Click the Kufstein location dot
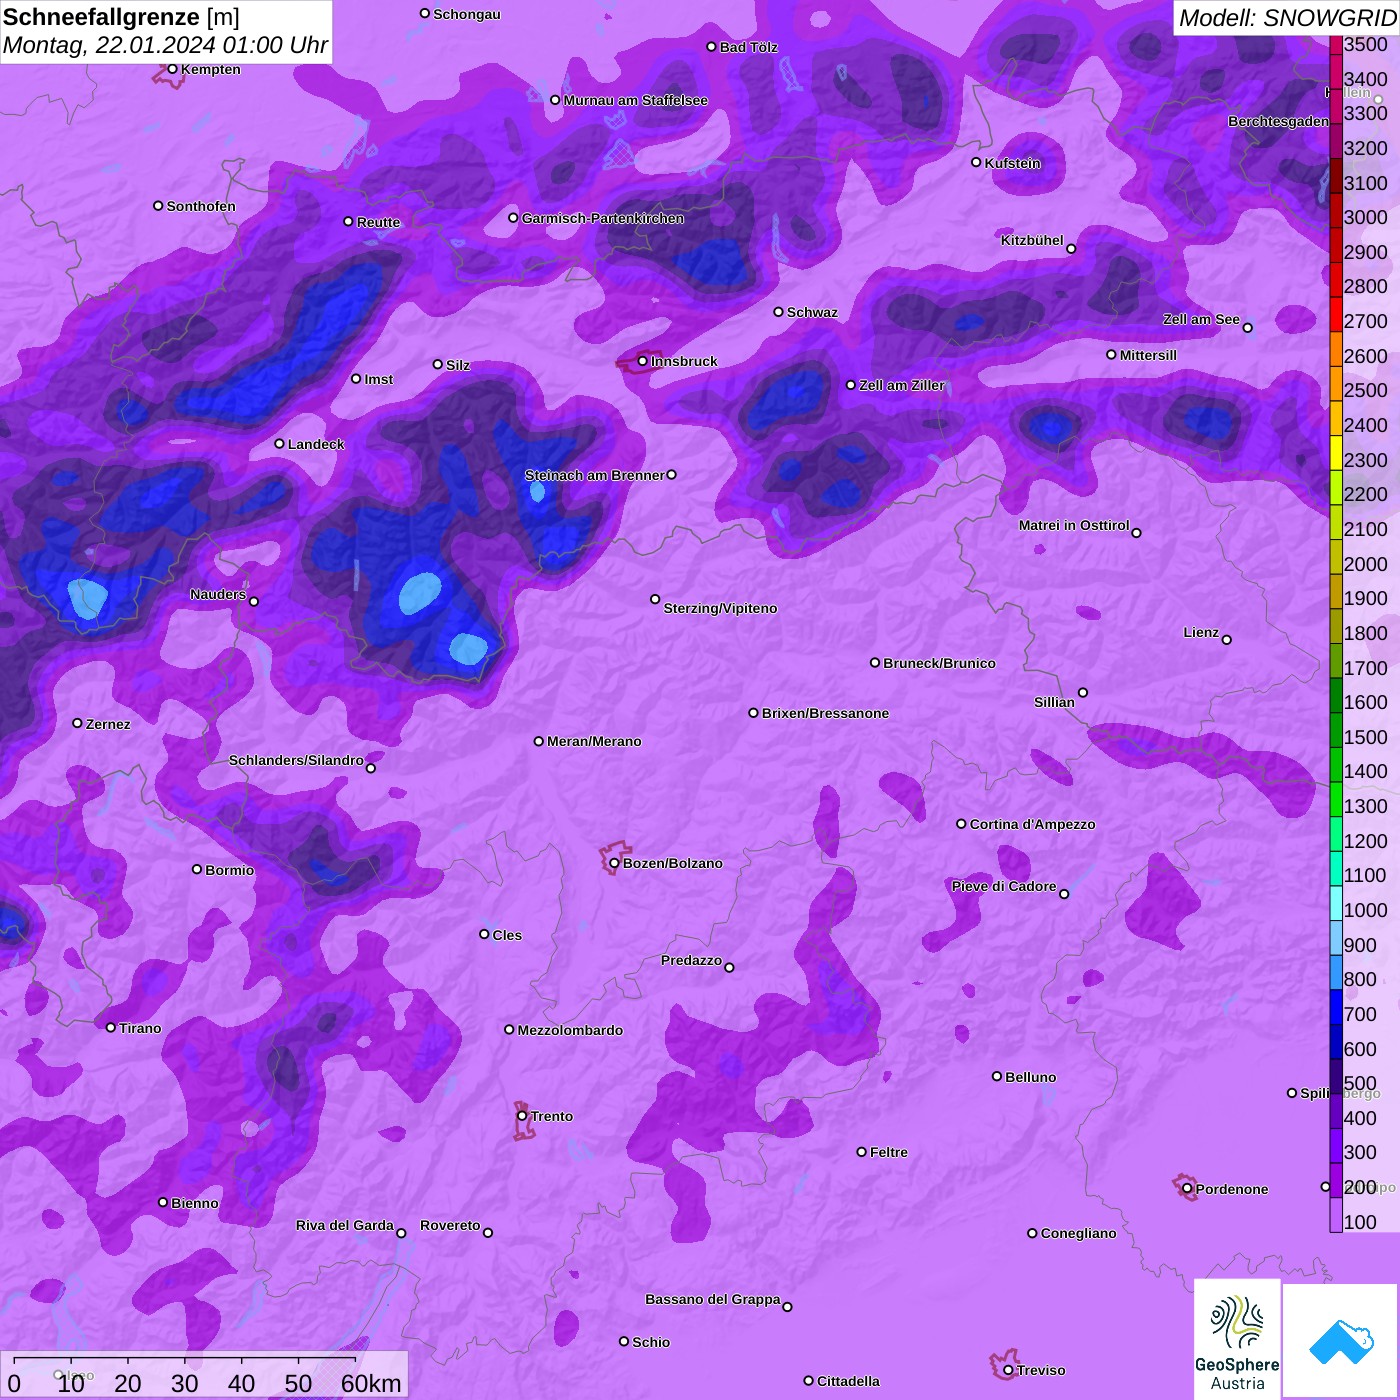This screenshot has width=1400, height=1400. (976, 162)
